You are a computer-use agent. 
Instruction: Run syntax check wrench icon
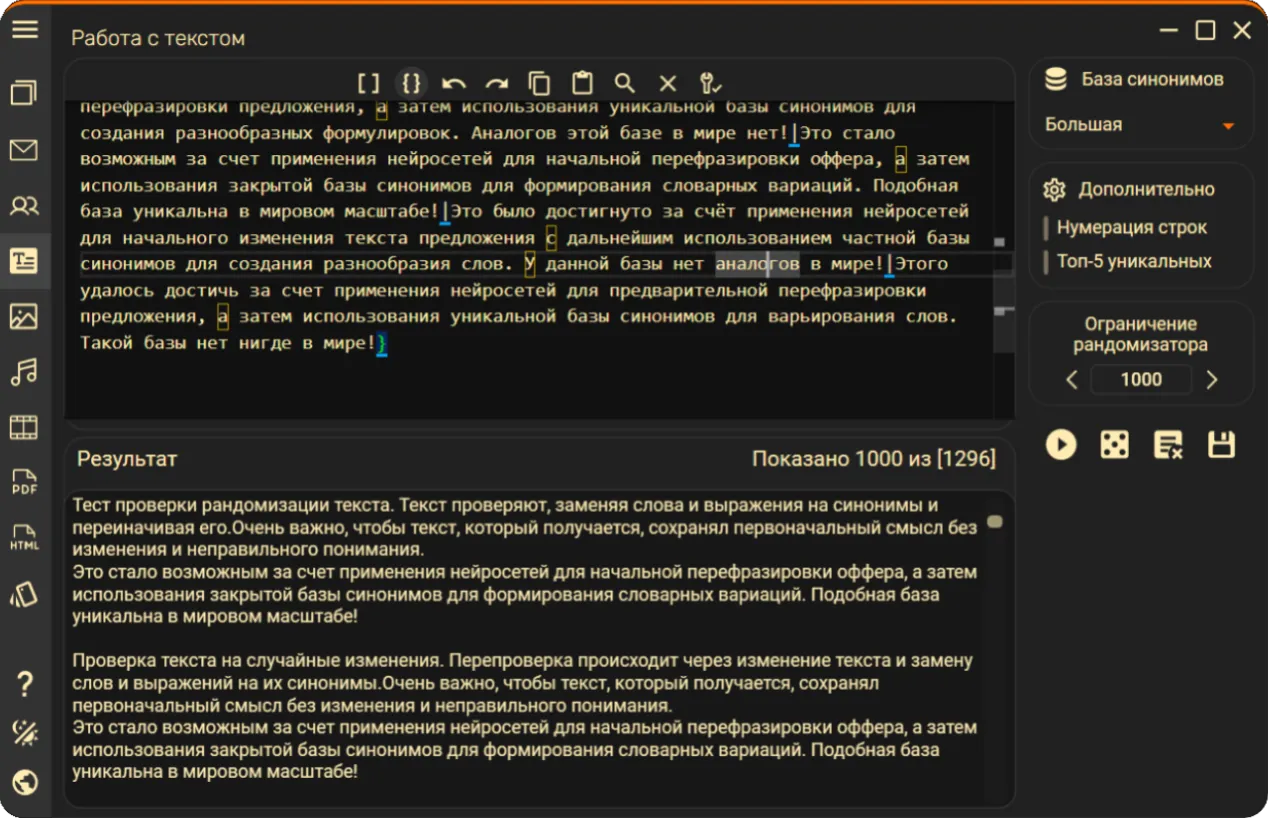[x=711, y=83]
